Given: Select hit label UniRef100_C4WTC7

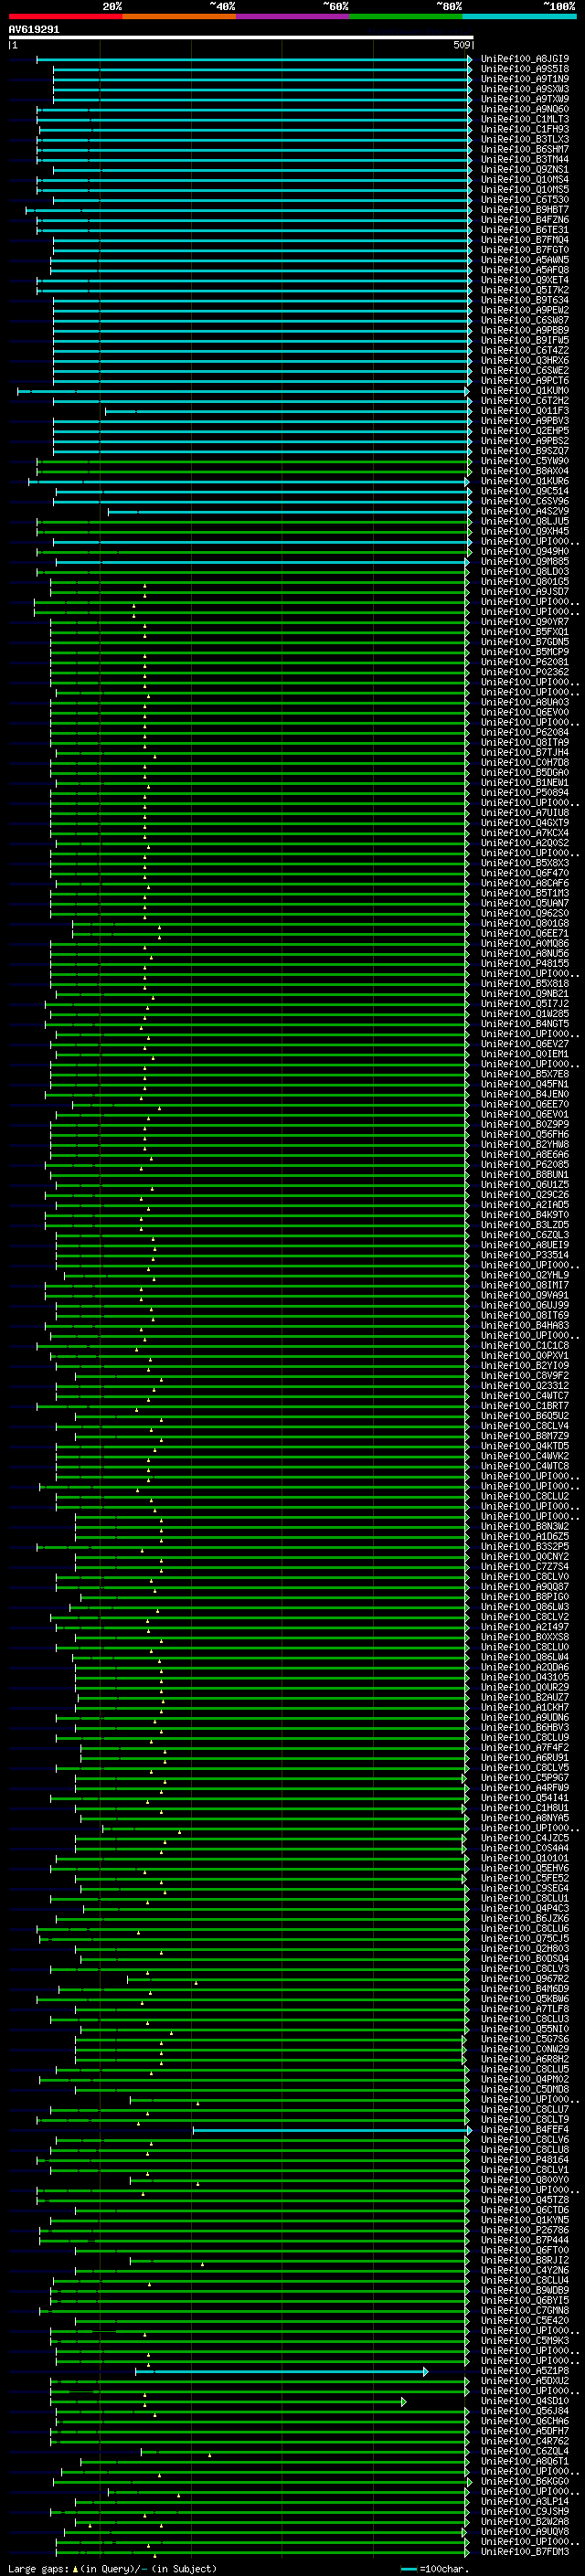Looking at the screenshot, I should coord(525,1396).
